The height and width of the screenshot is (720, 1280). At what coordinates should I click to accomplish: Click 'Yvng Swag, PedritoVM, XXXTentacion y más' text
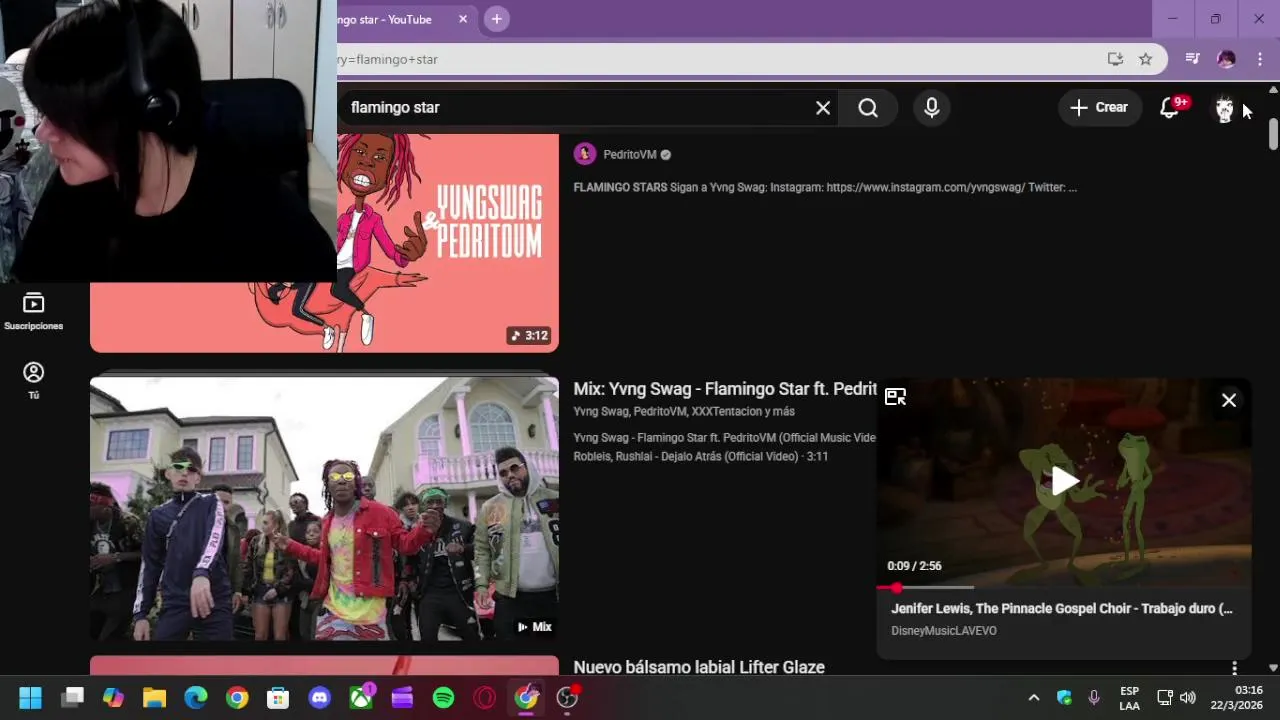point(684,412)
